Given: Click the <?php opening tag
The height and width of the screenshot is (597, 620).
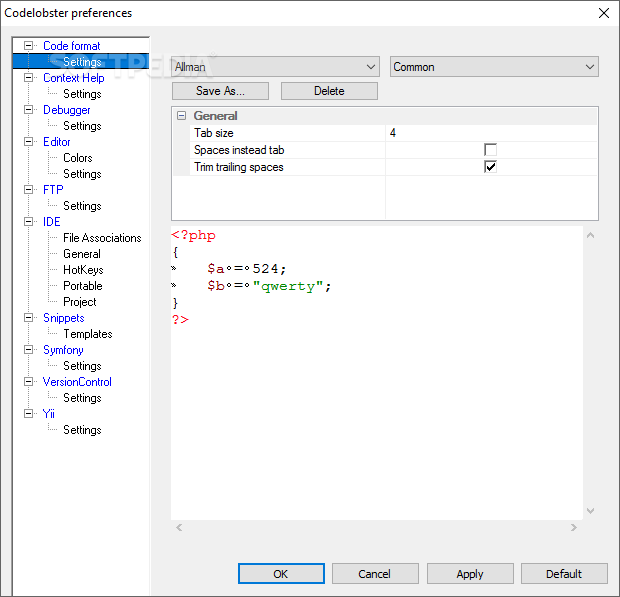Looking at the screenshot, I should [193, 236].
